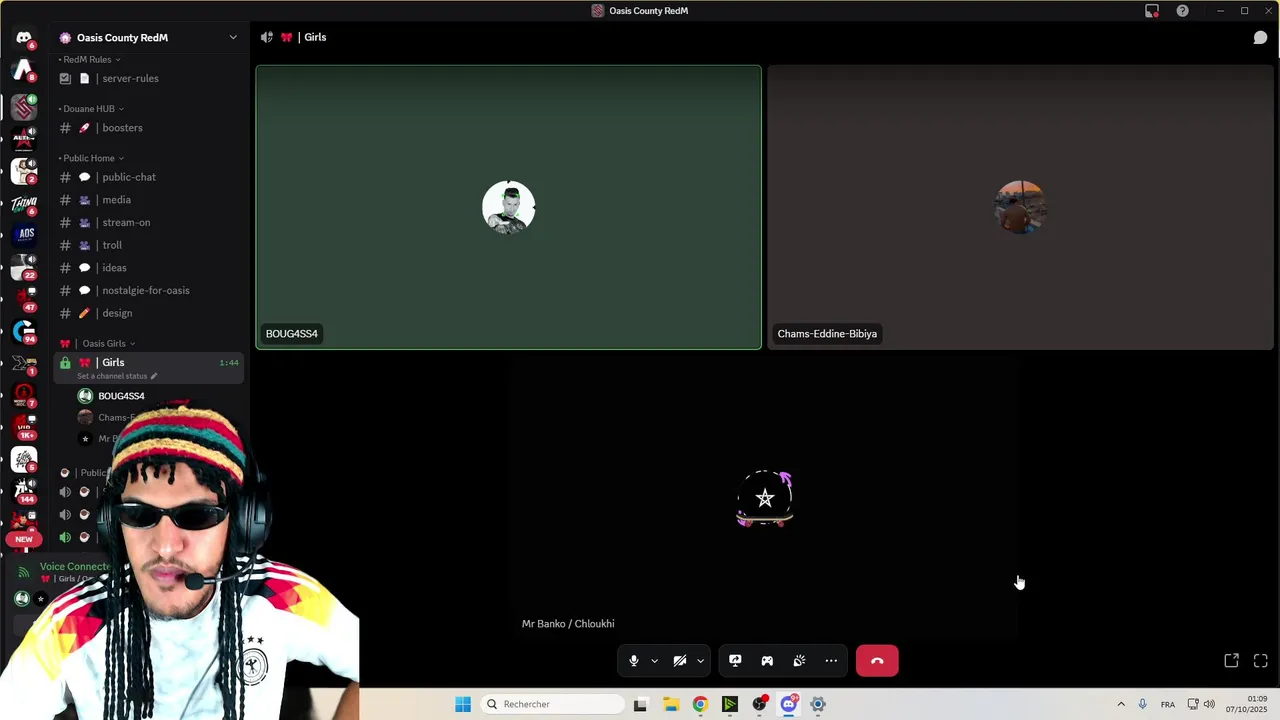1280x720 pixels.
Task: Open the Oasis County RedM server menu
Action: [x=149, y=38]
